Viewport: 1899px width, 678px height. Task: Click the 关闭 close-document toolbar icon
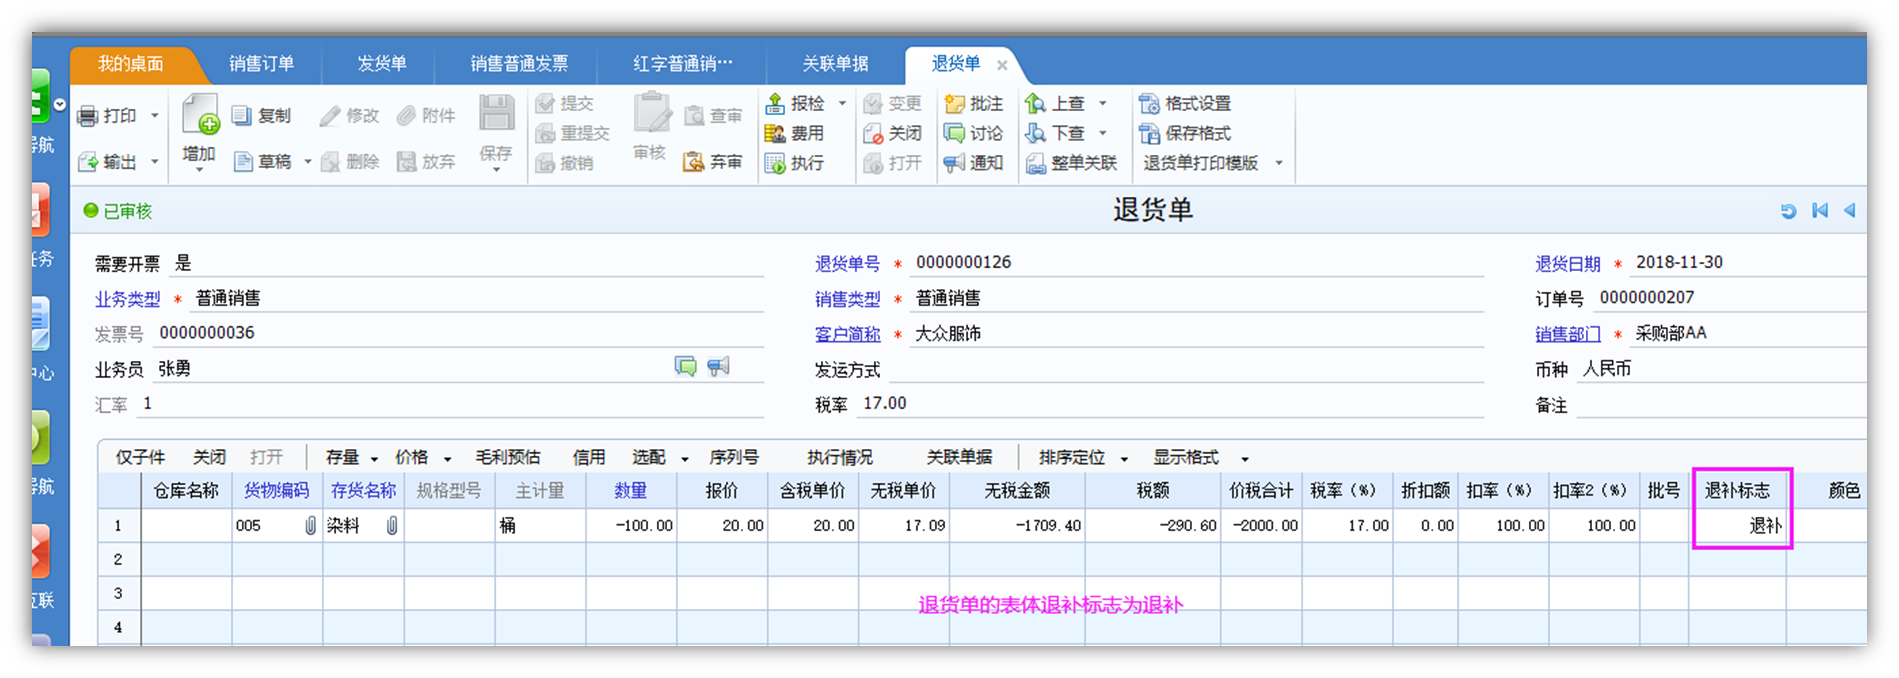click(x=873, y=133)
